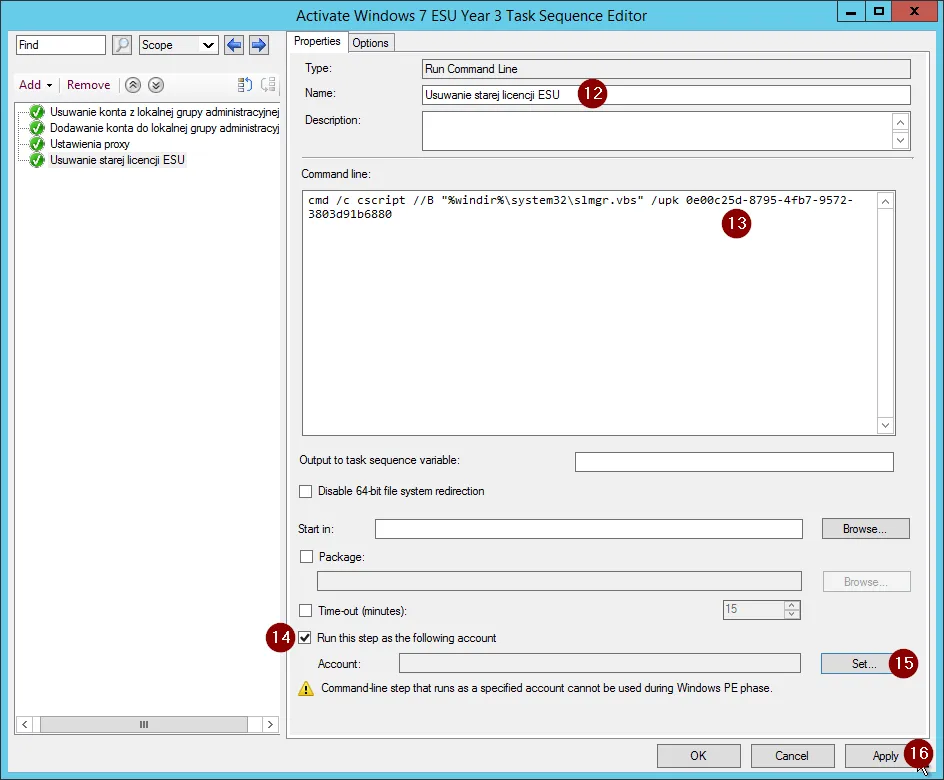
Task: Switch to the Options tab
Action: coord(370,43)
